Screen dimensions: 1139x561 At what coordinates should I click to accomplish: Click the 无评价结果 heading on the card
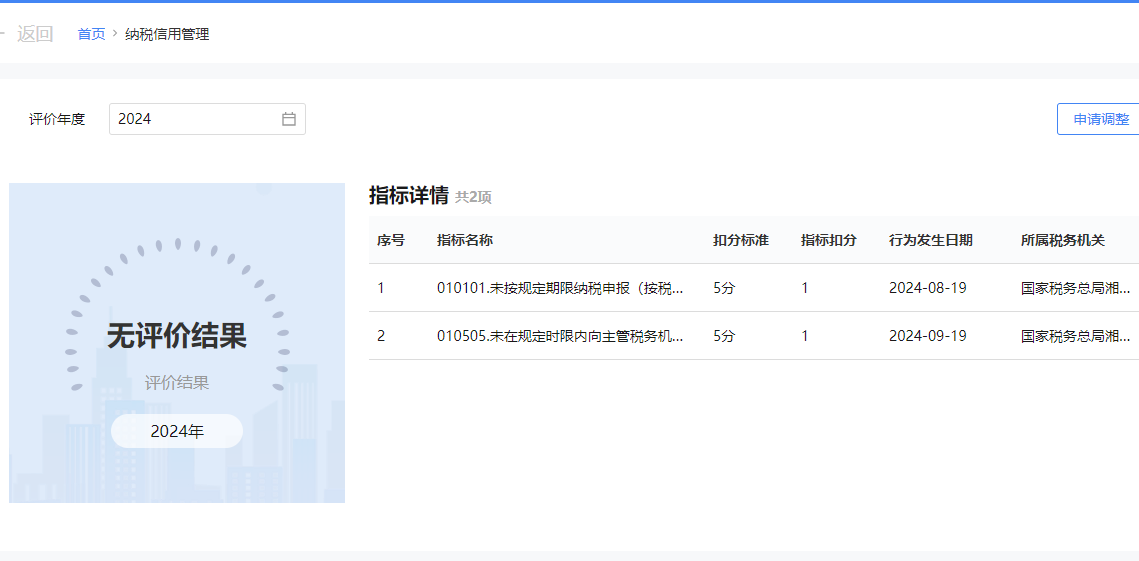click(x=177, y=337)
